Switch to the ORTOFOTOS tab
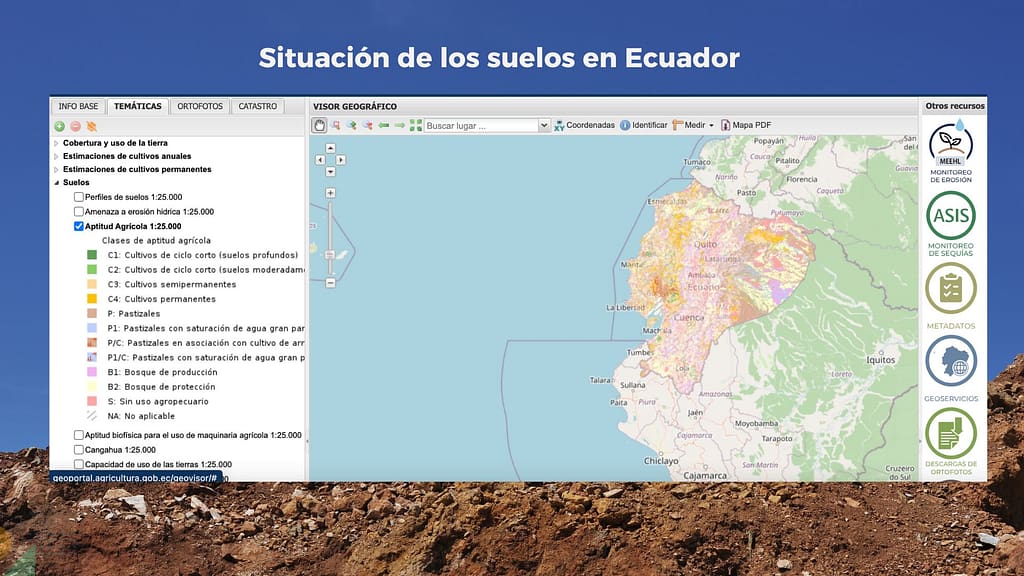Screen dimensions: 1024x576 pos(200,106)
